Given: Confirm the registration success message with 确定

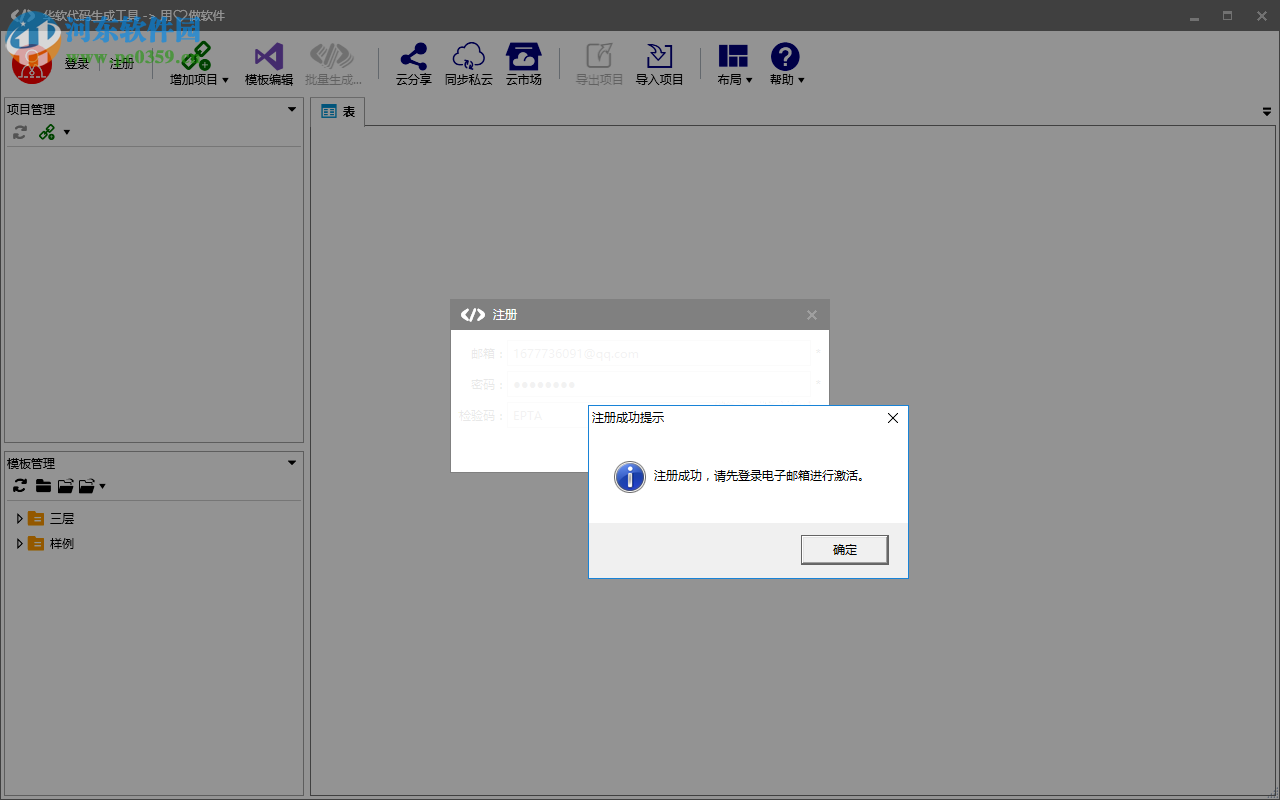Looking at the screenshot, I should 844,549.
